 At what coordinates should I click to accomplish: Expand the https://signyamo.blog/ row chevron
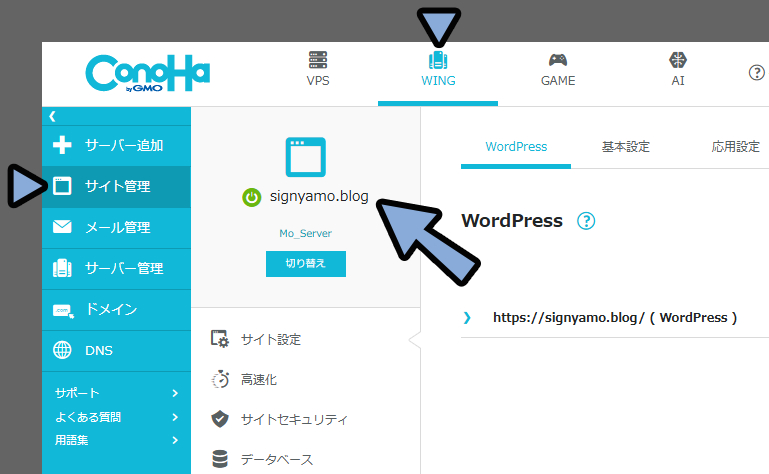467,318
